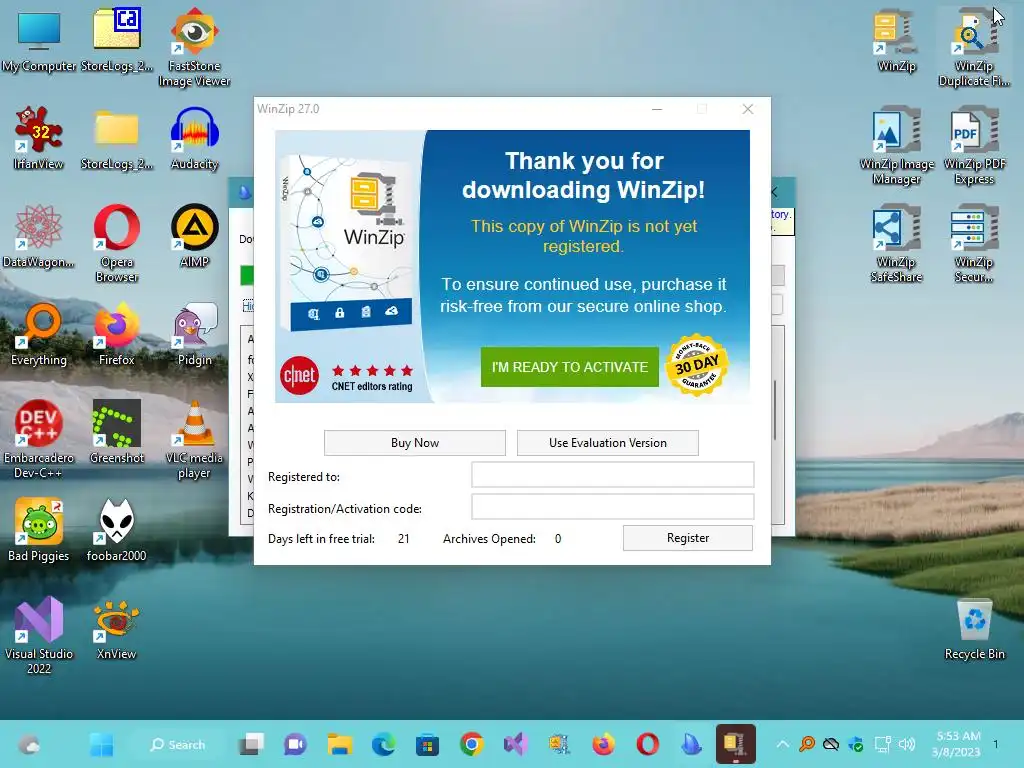Open WinZip Image Manager shortcut
Viewport: 1024px width, 768px height.
897,145
